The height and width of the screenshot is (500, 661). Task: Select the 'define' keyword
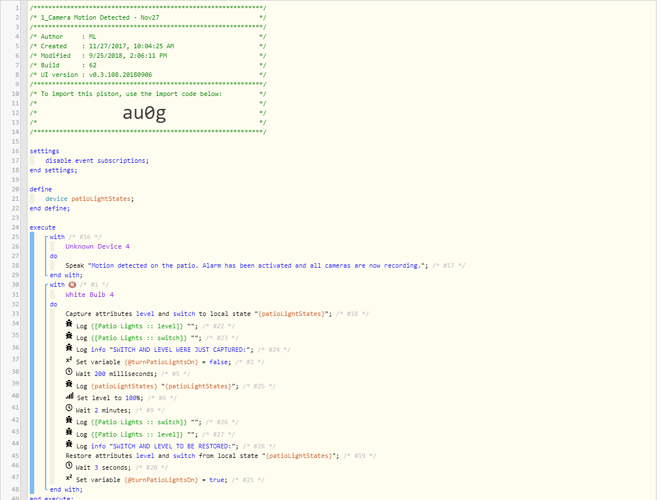coord(41,189)
